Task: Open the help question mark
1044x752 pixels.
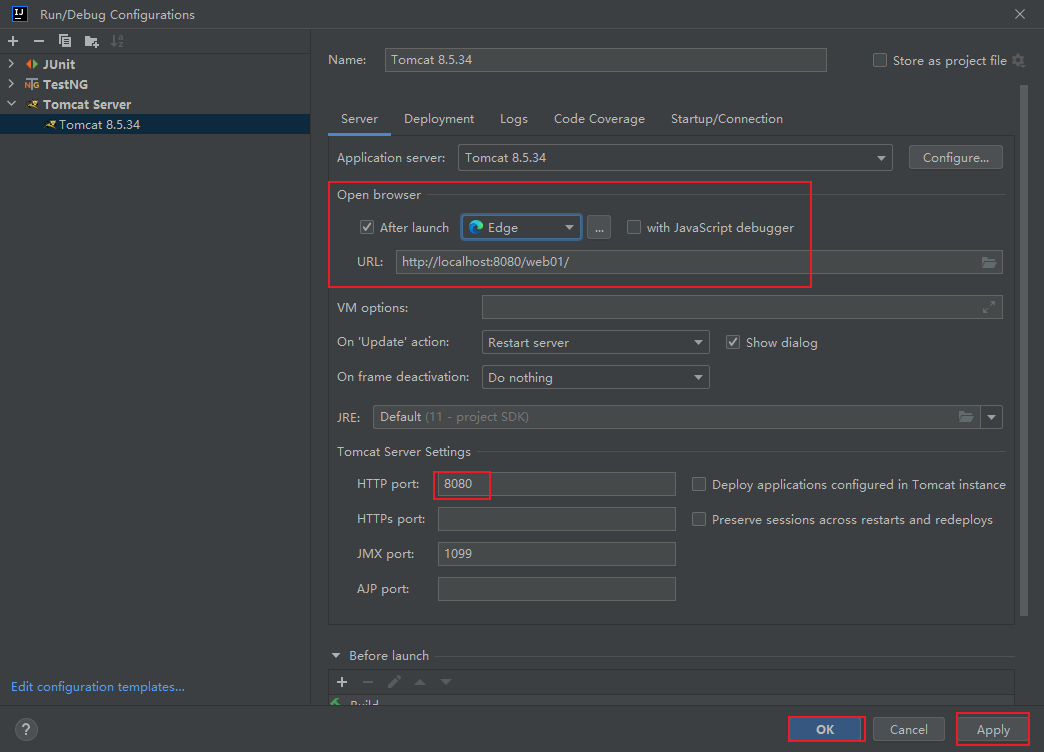Action: pyautogui.click(x=26, y=729)
